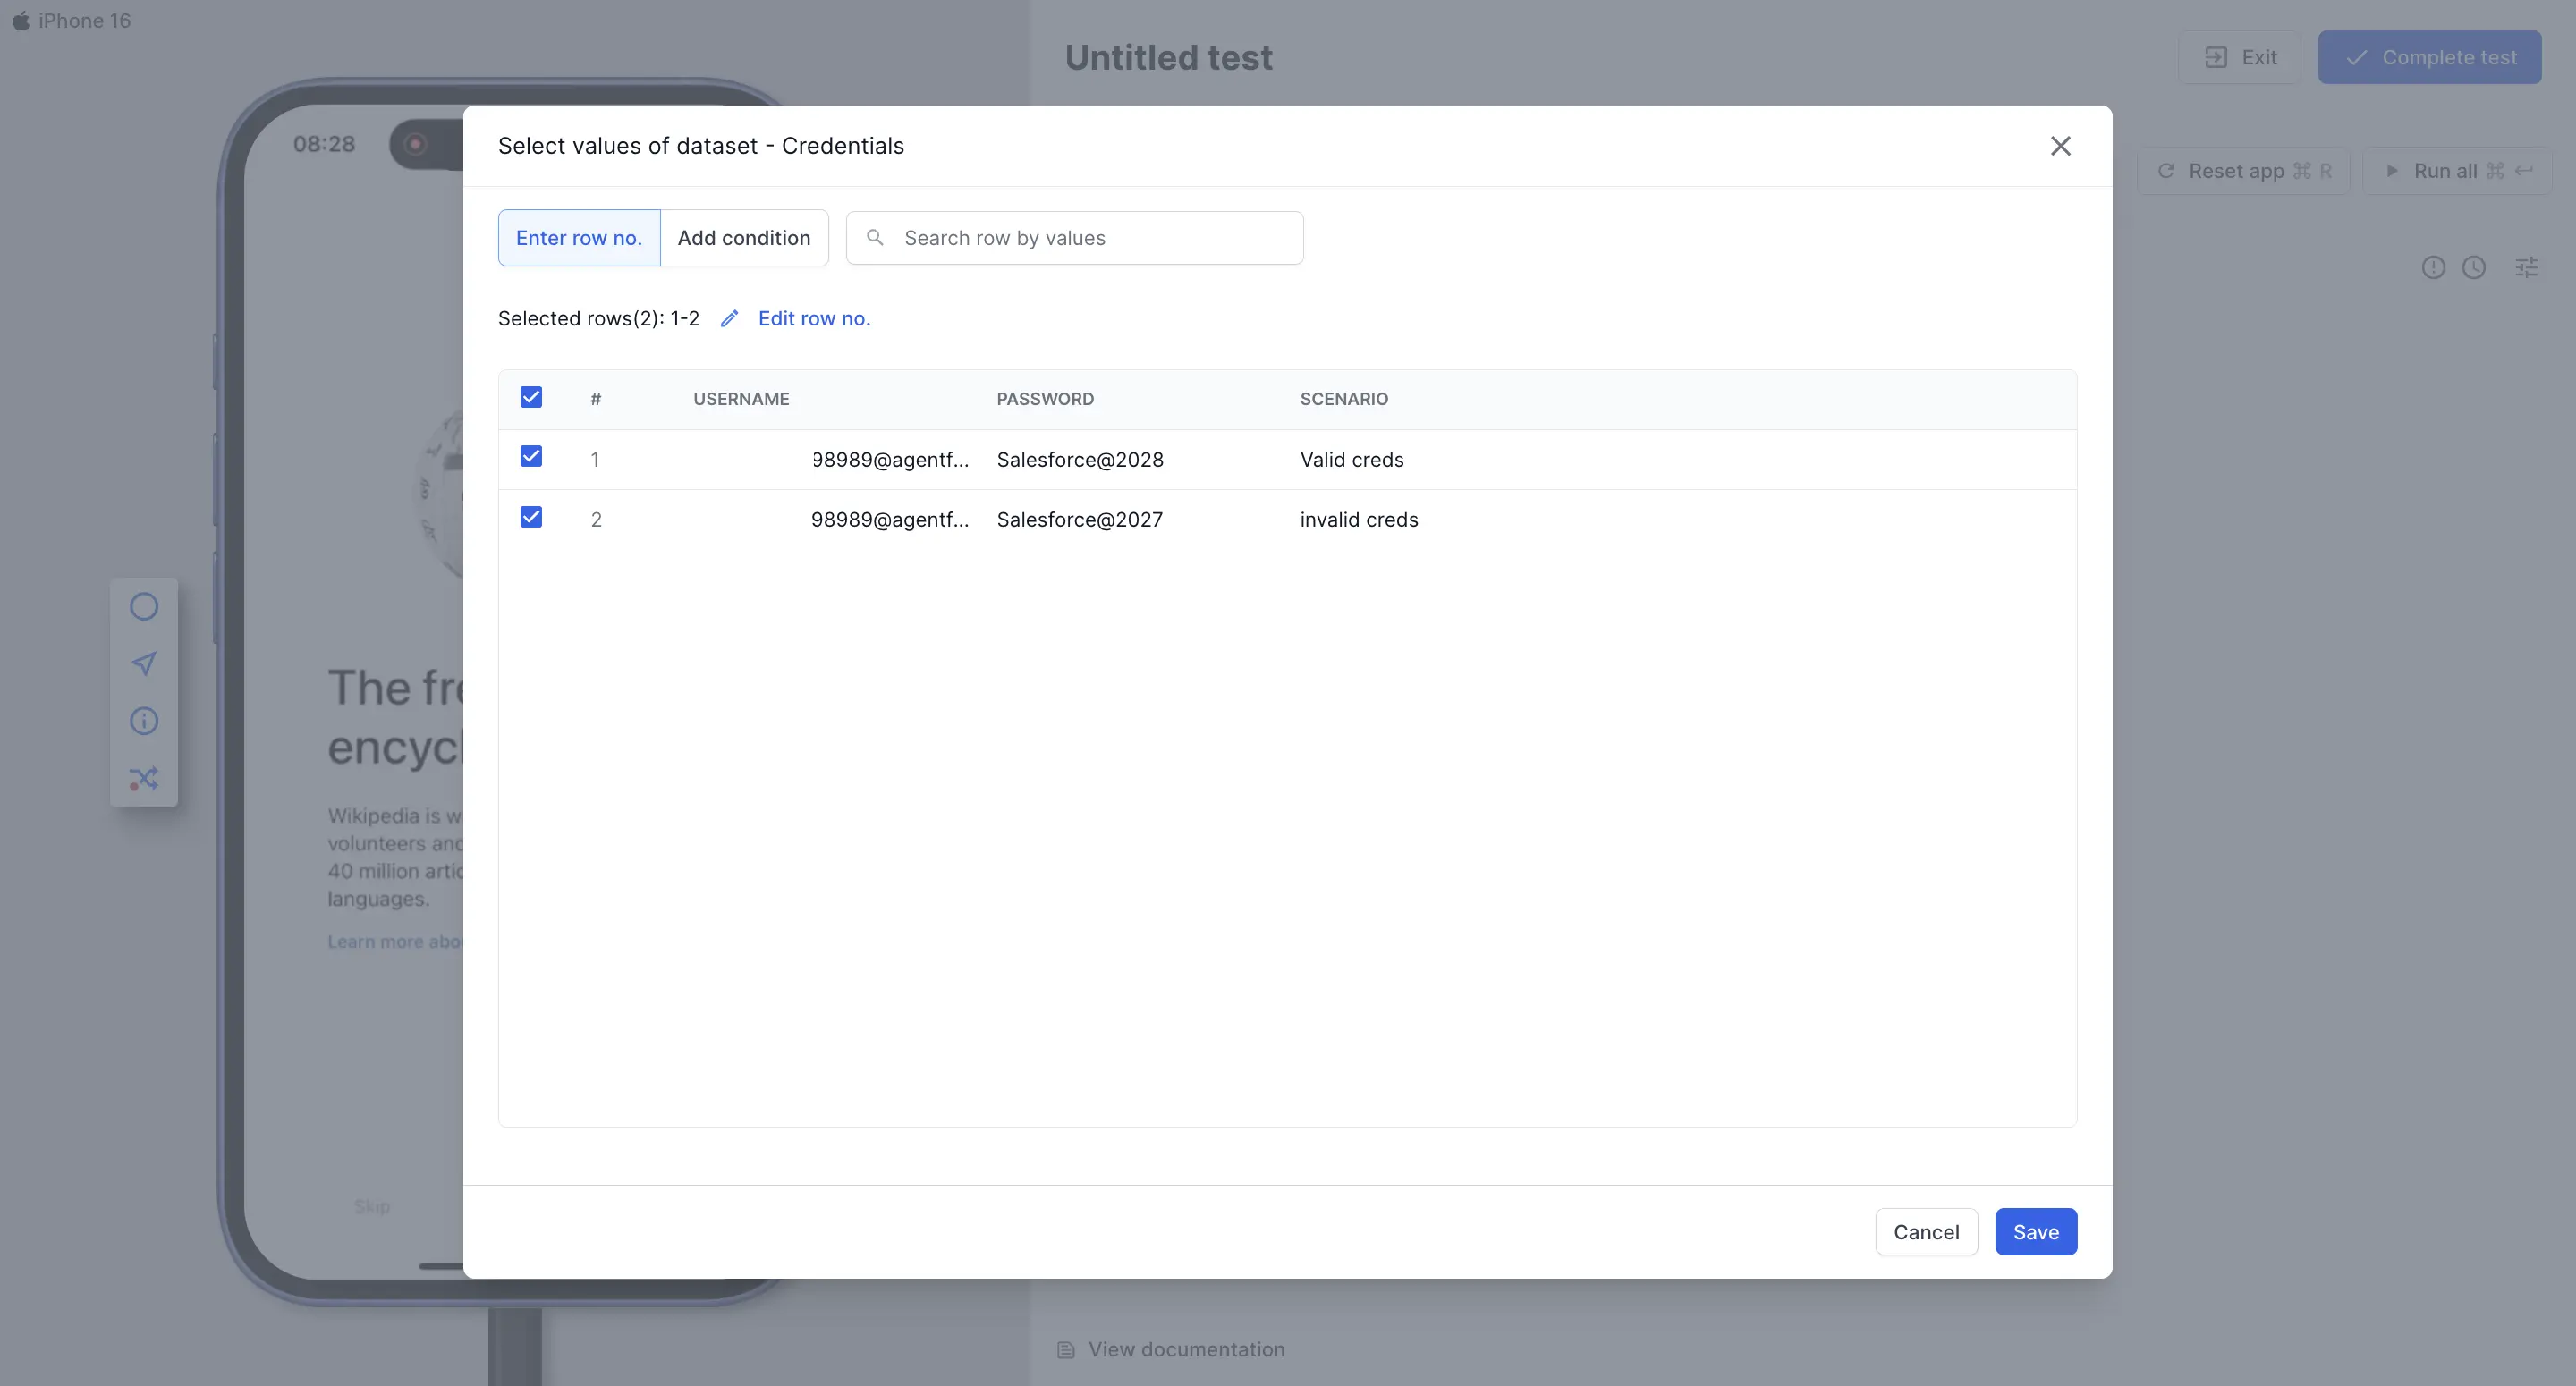Click the SCENARIO column header
This screenshot has width=2576, height=1386.
(1344, 399)
